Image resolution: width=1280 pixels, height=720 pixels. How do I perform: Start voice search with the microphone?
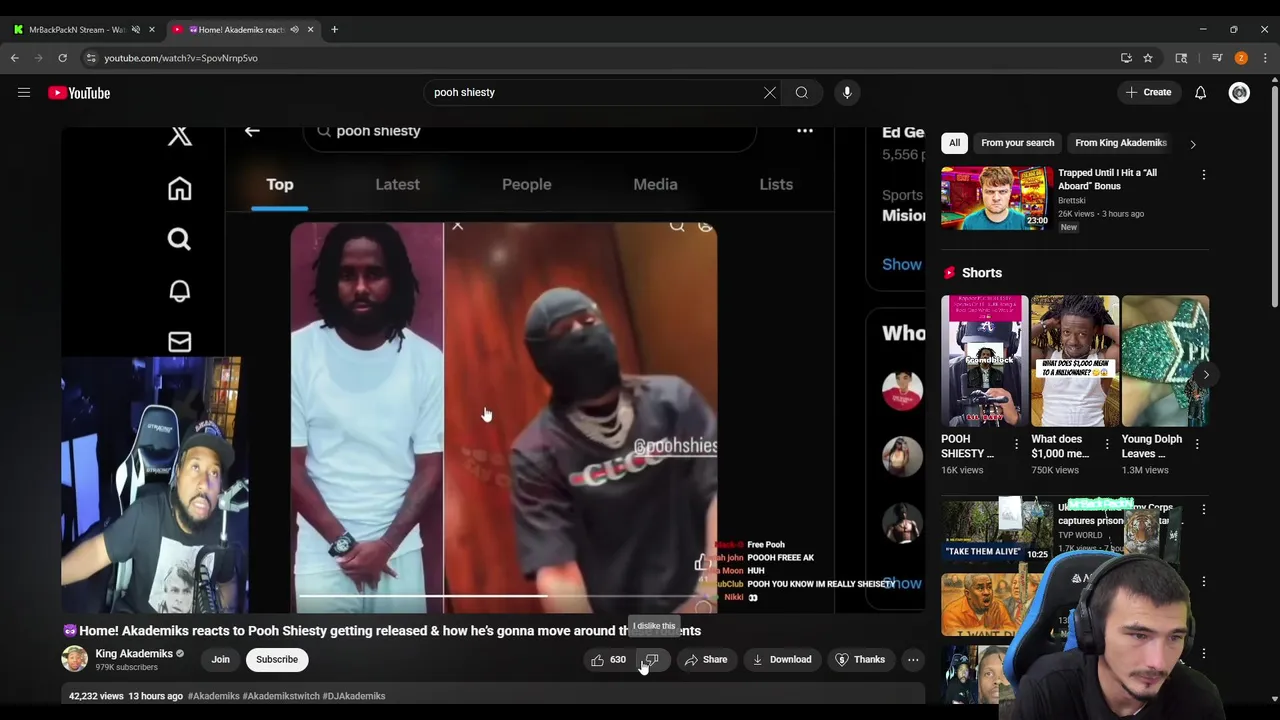(847, 93)
